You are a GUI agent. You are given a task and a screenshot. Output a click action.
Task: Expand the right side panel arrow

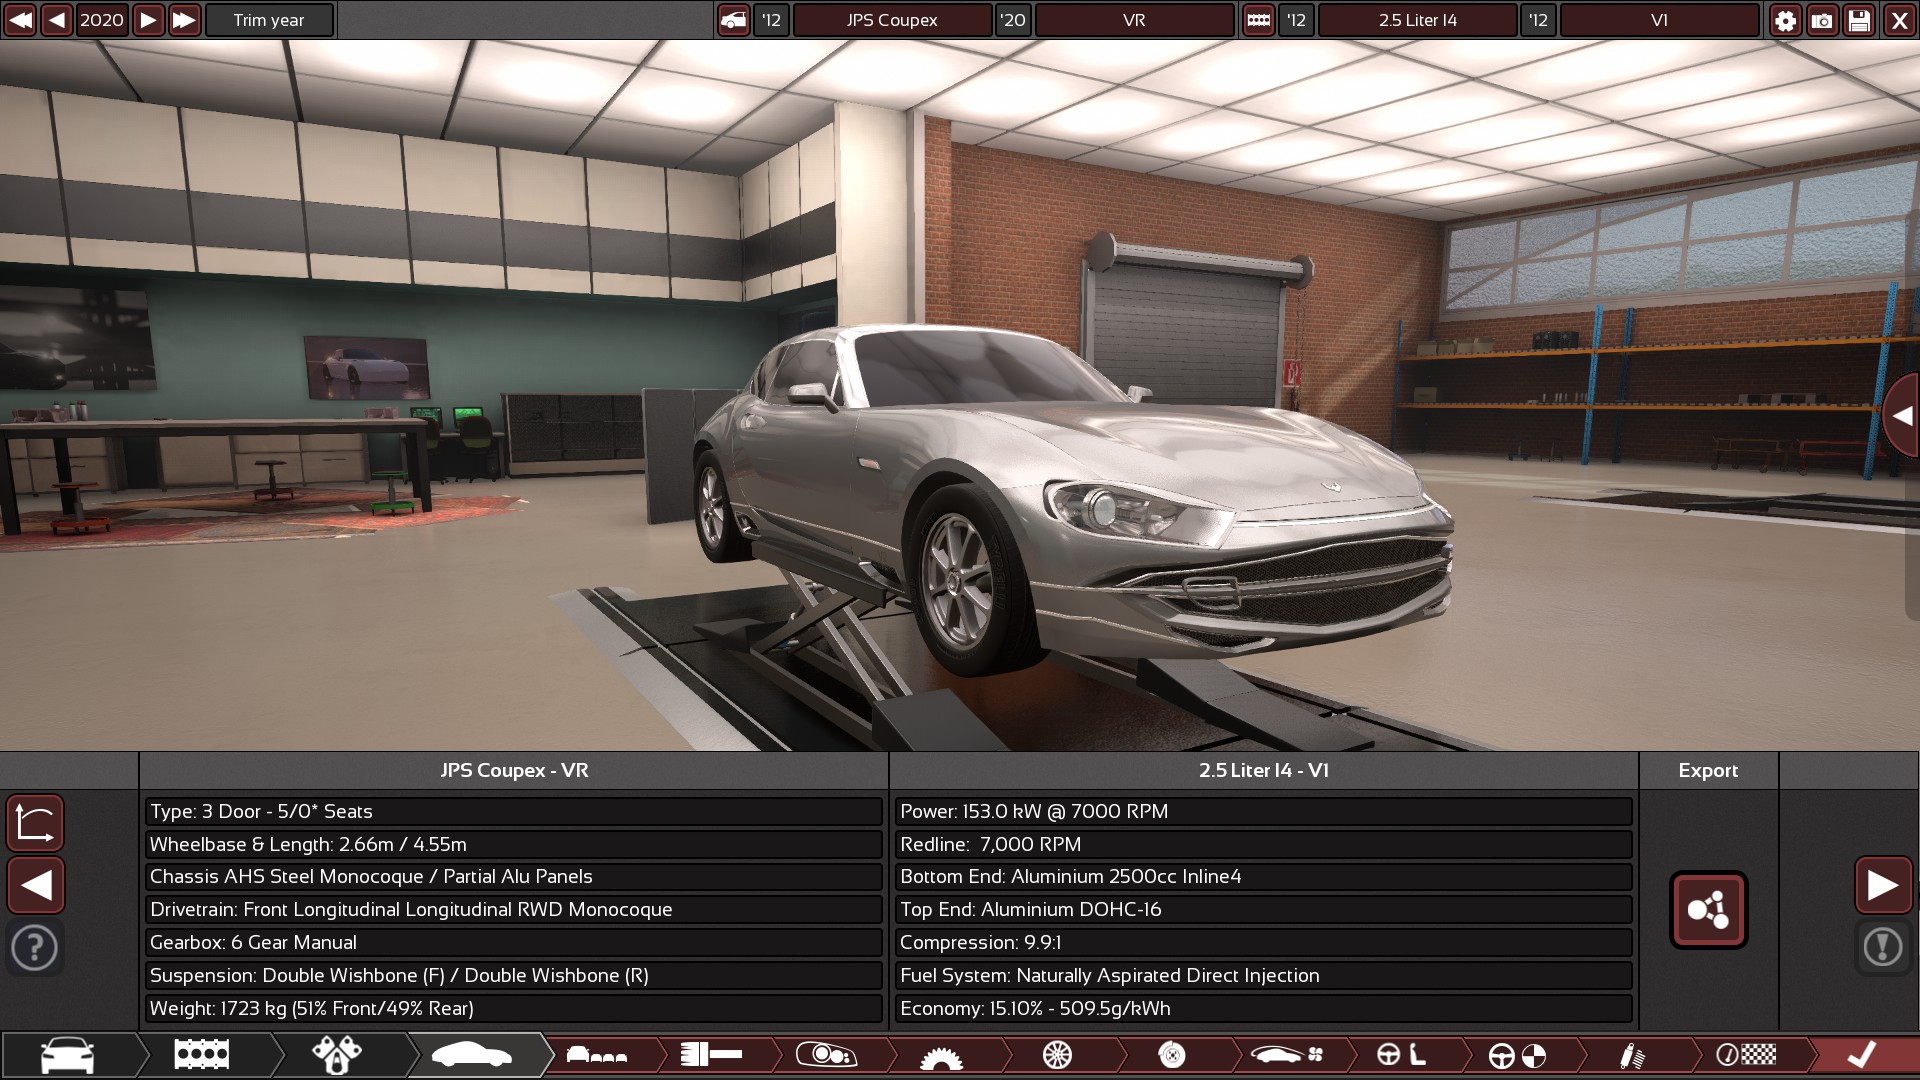(x=1902, y=416)
